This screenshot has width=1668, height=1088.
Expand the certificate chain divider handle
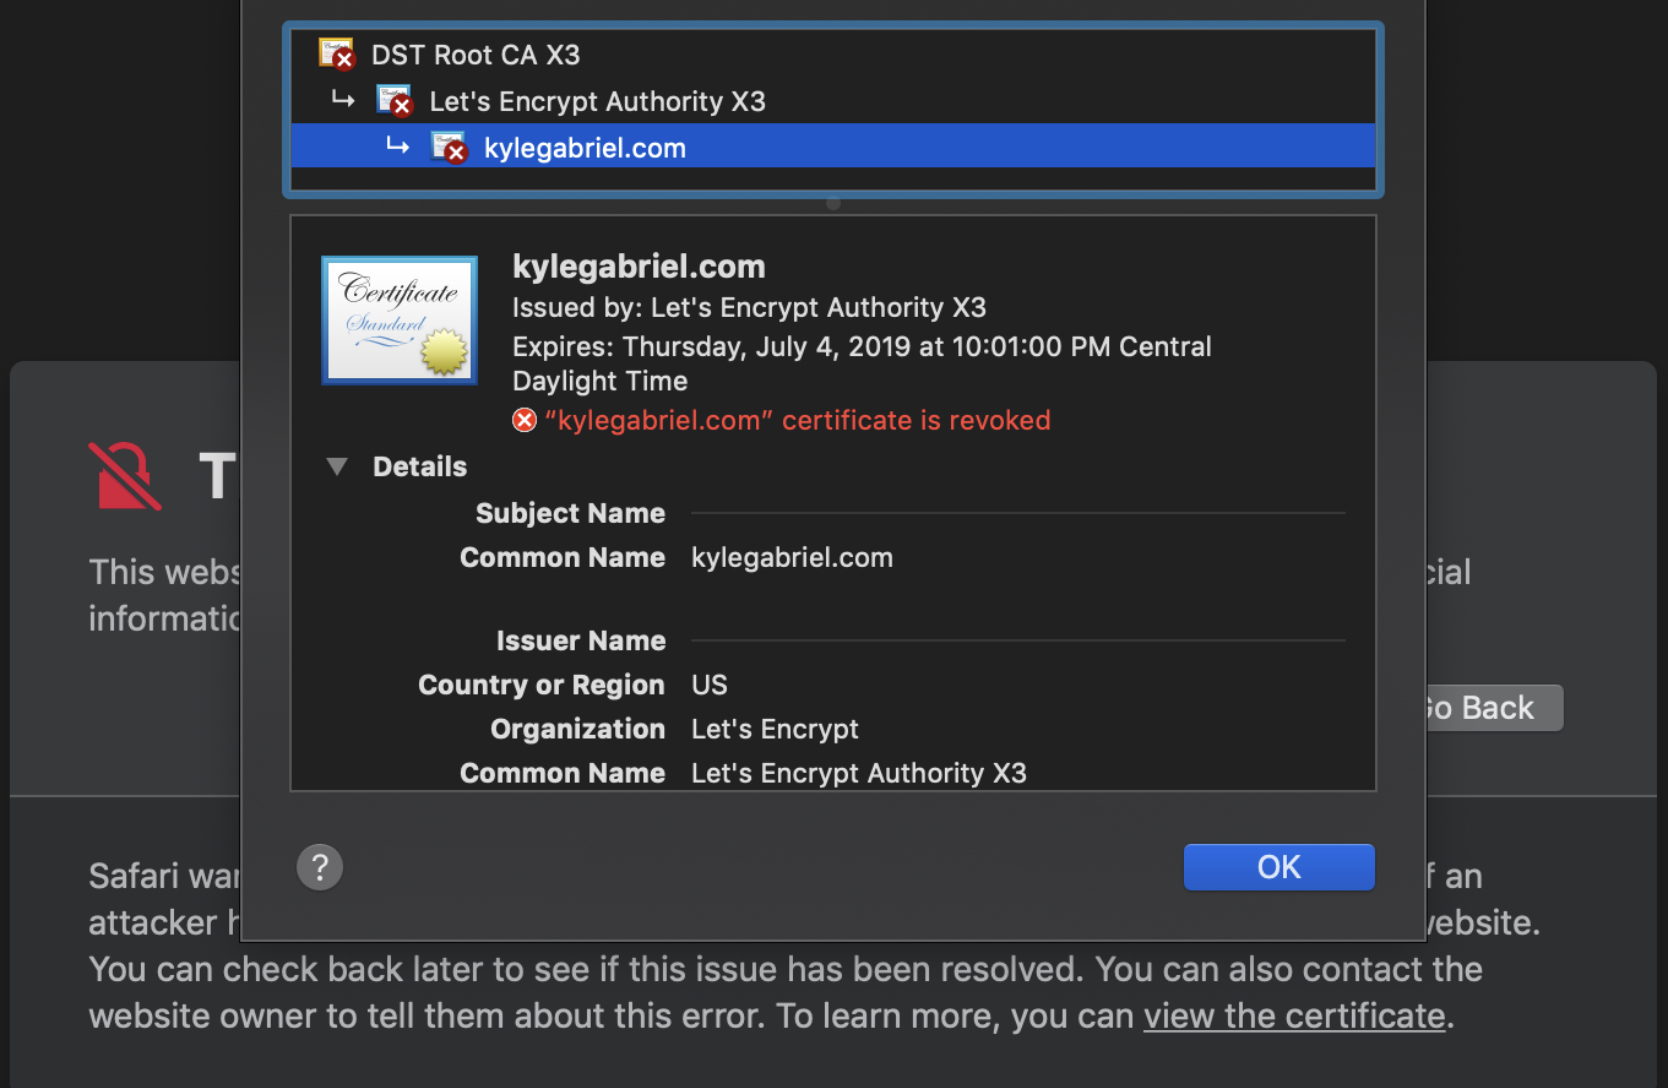pos(832,203)
